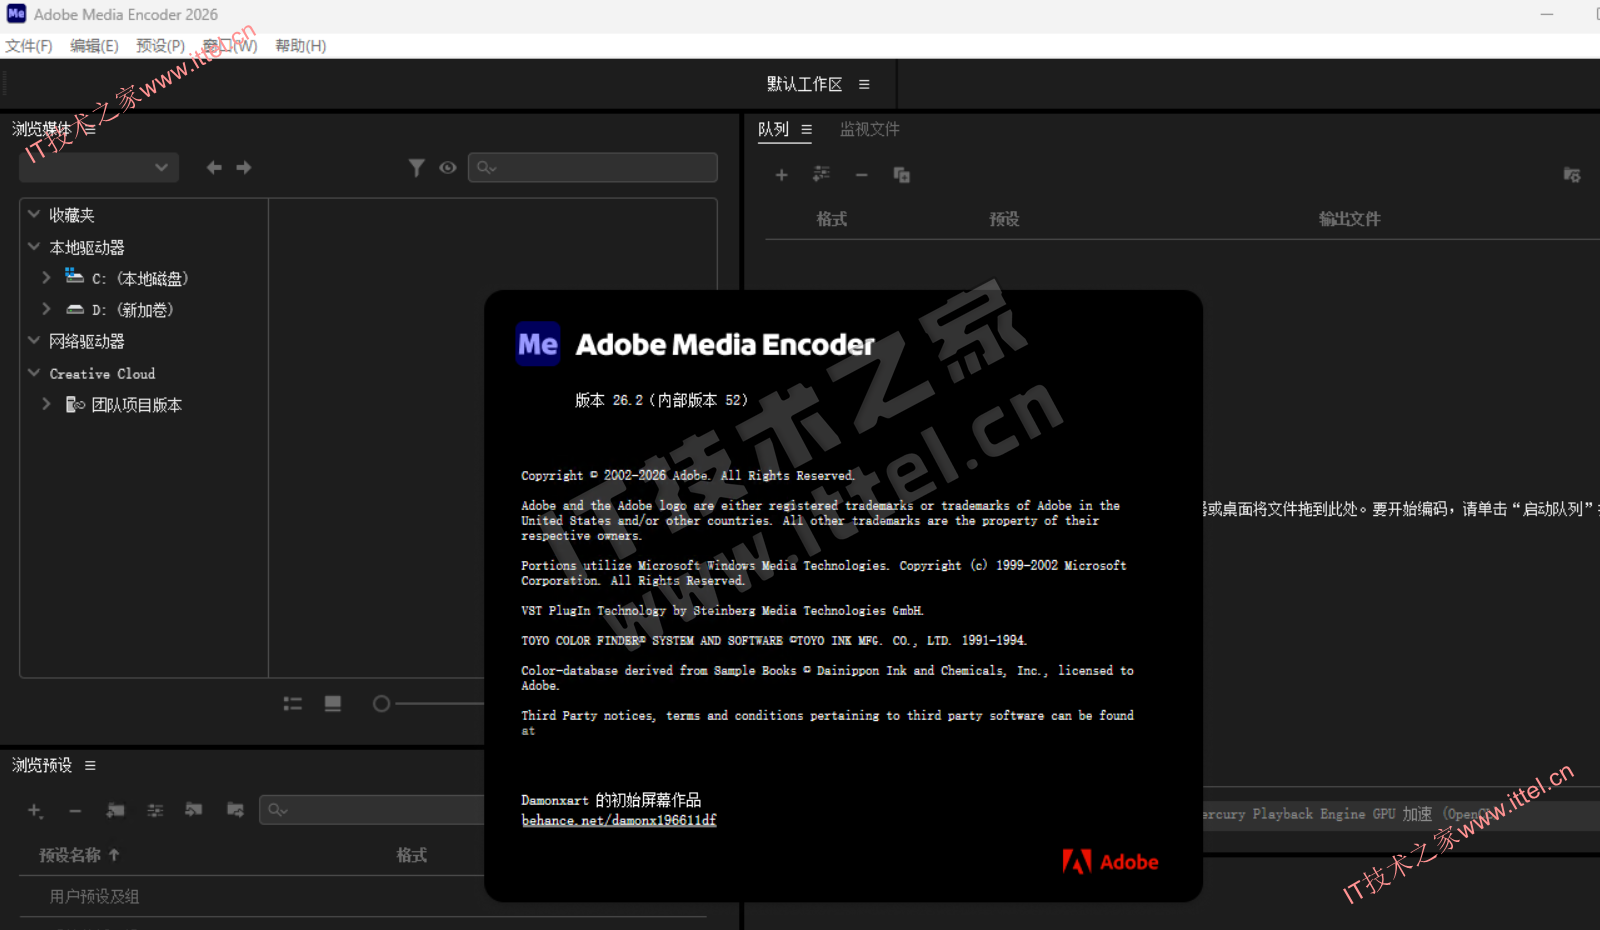Screen dimensions: 1600x930
Task: Expand the C: (本地磁盘) drive
Action: pos(46,278)
